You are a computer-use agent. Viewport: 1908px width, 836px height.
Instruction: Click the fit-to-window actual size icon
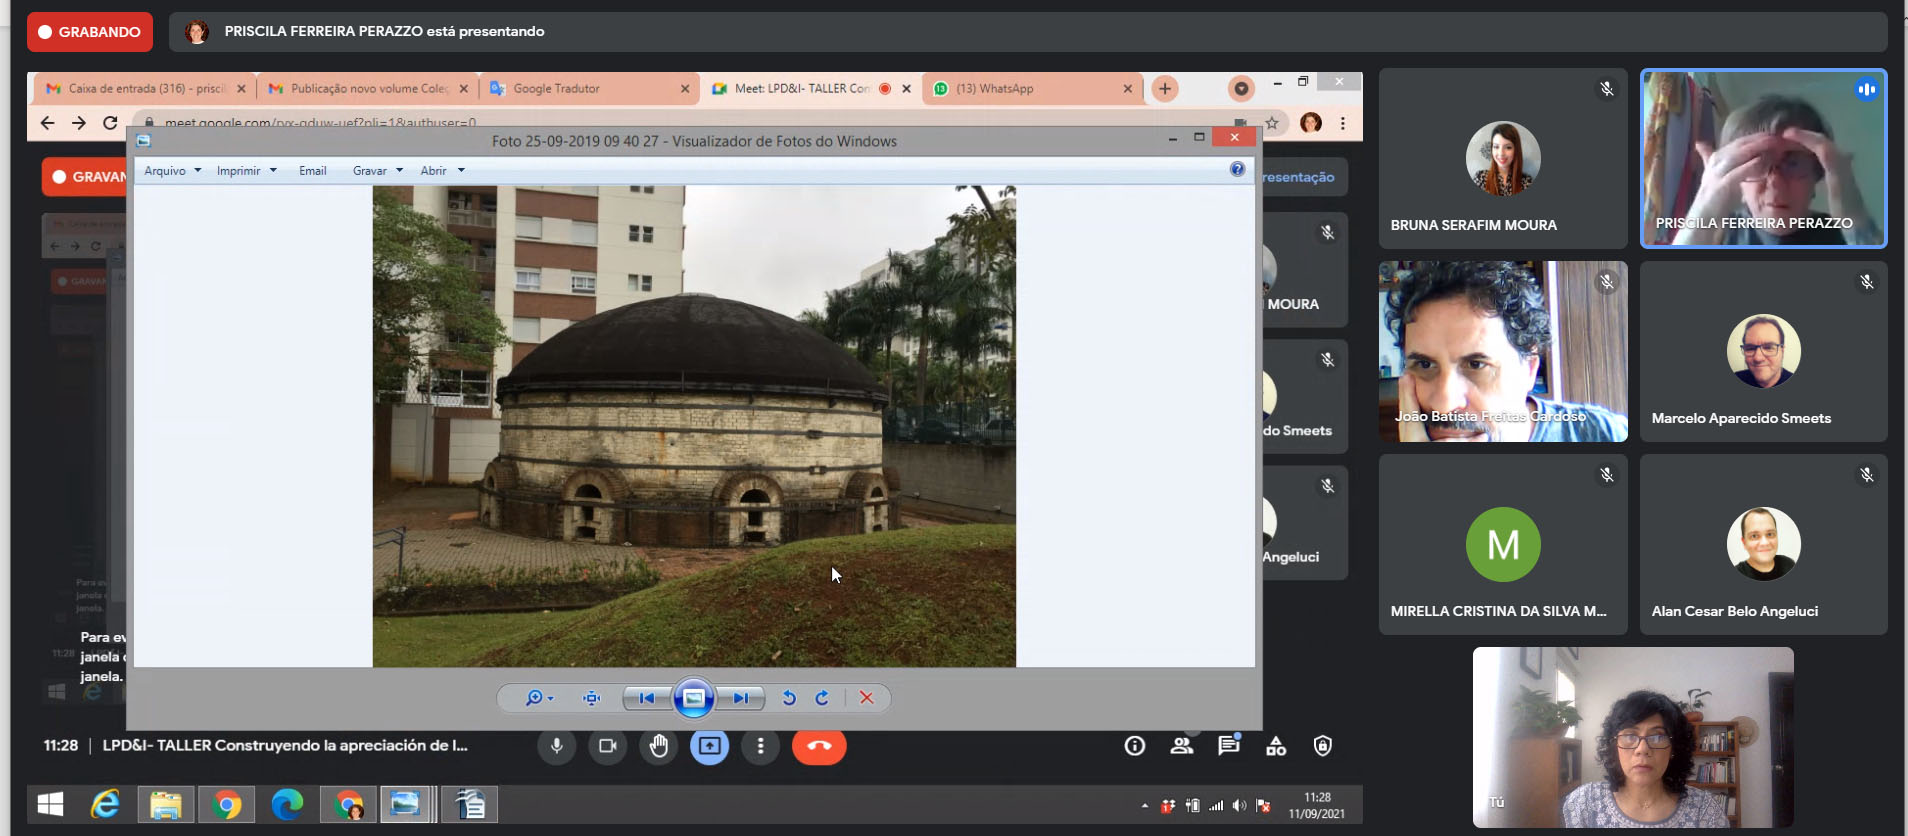592,698
